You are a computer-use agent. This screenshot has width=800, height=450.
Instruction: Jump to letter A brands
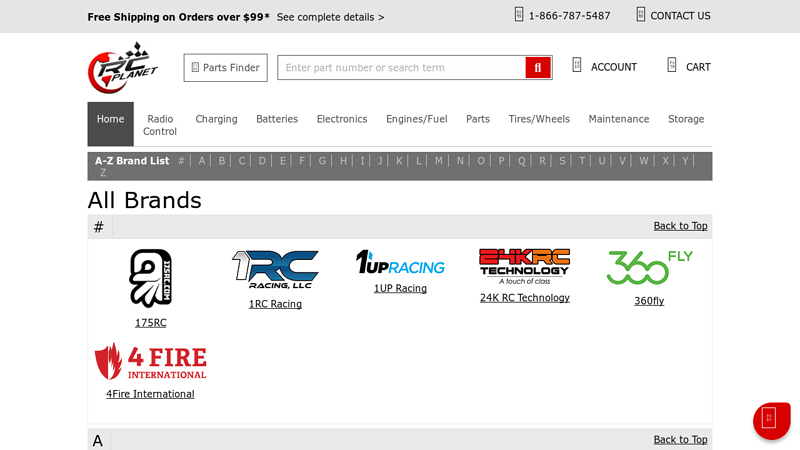[202, 161]
